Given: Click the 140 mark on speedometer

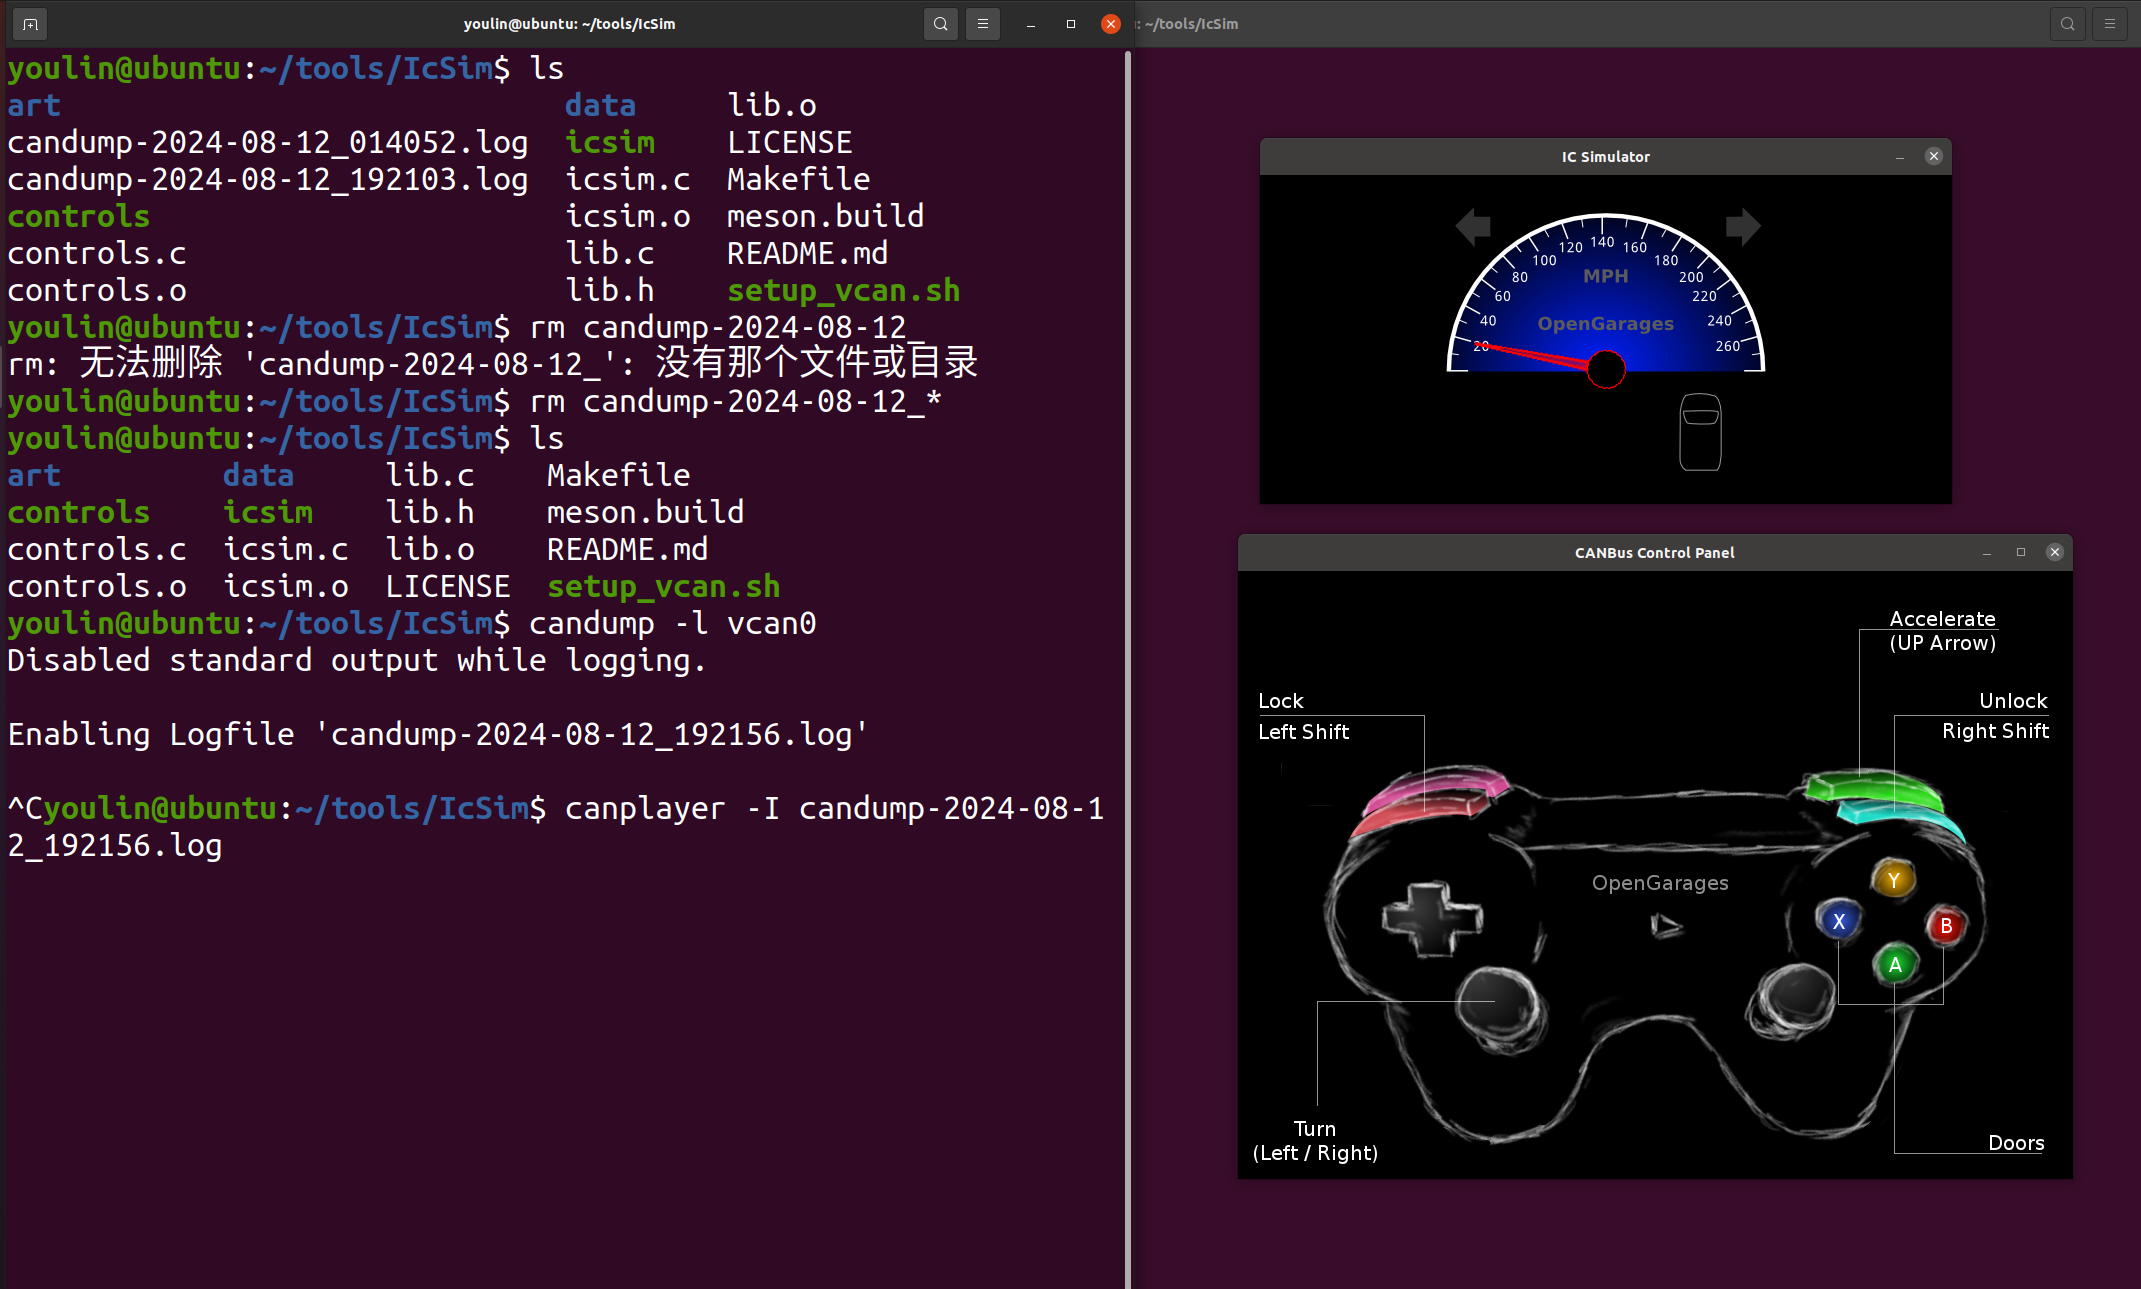Looking at the screenshot, I should click(x=1602, y=242).
